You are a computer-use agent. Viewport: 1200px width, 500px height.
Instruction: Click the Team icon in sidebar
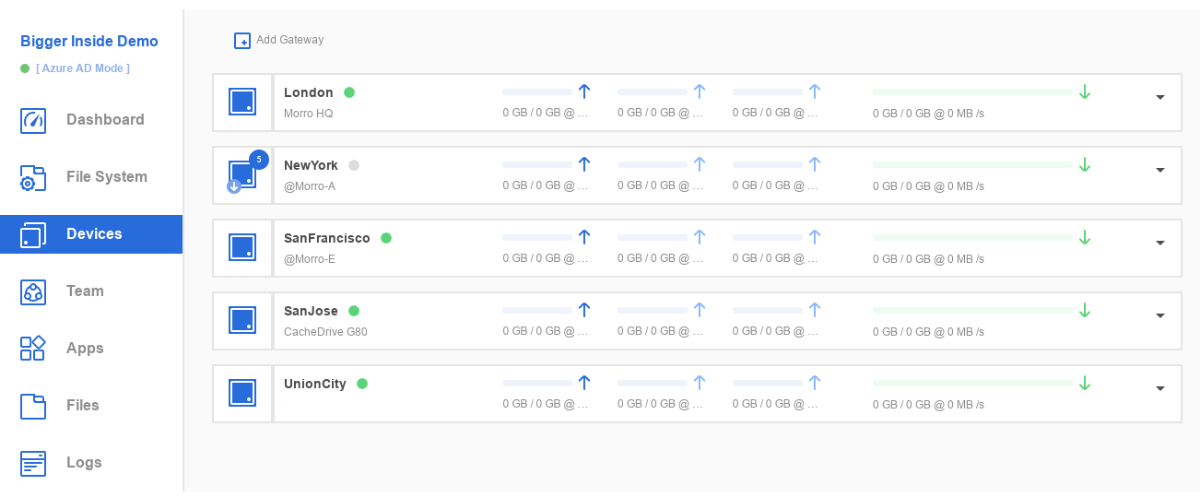pyautogui.click(x=33, y=291)
